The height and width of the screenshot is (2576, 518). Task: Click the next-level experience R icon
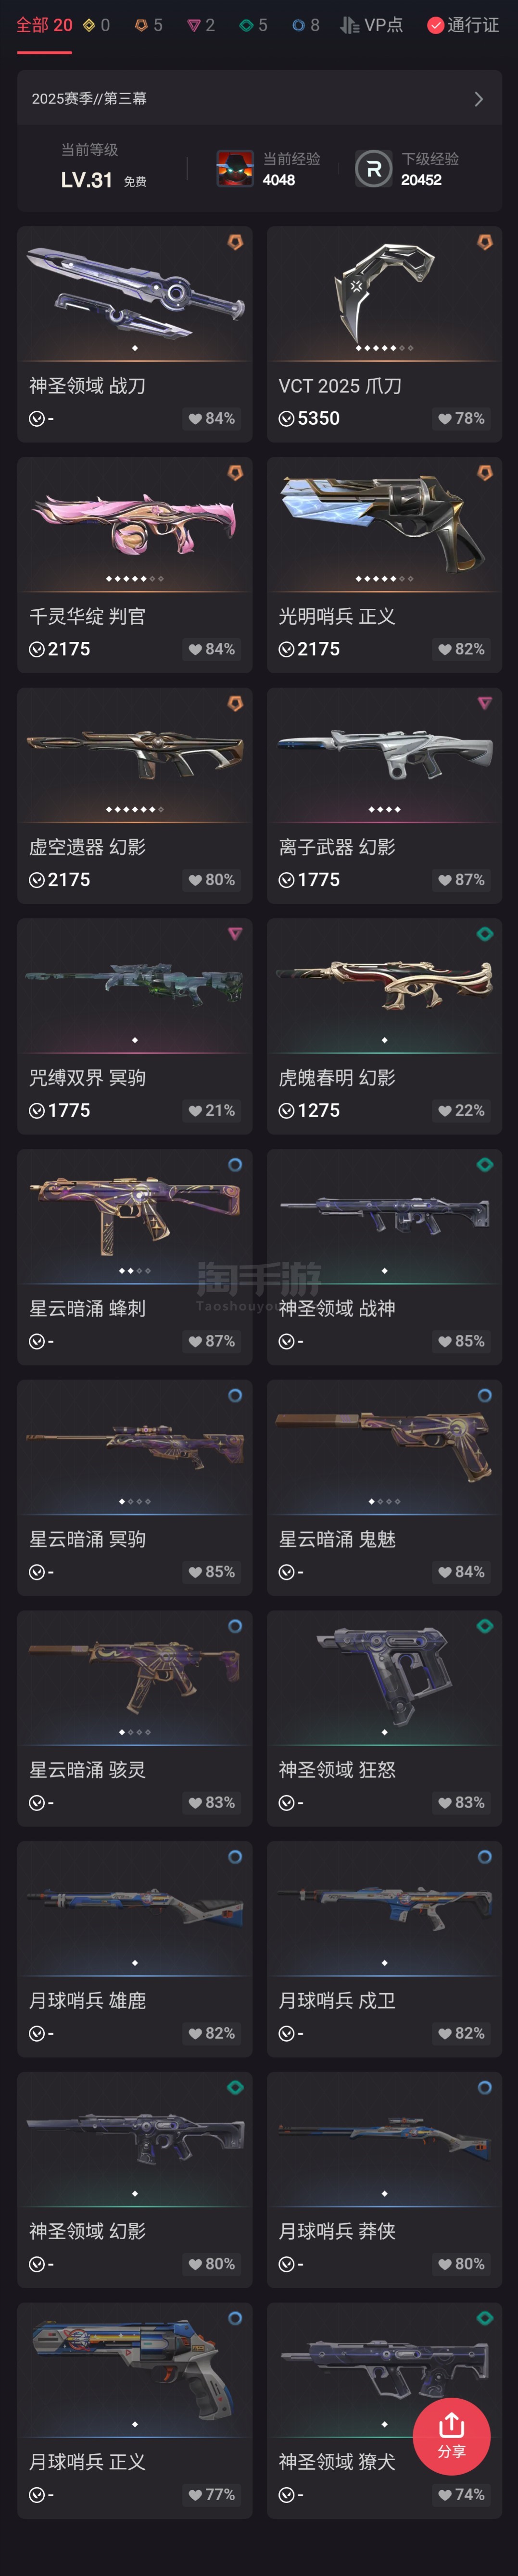click(x=374, y=169)
